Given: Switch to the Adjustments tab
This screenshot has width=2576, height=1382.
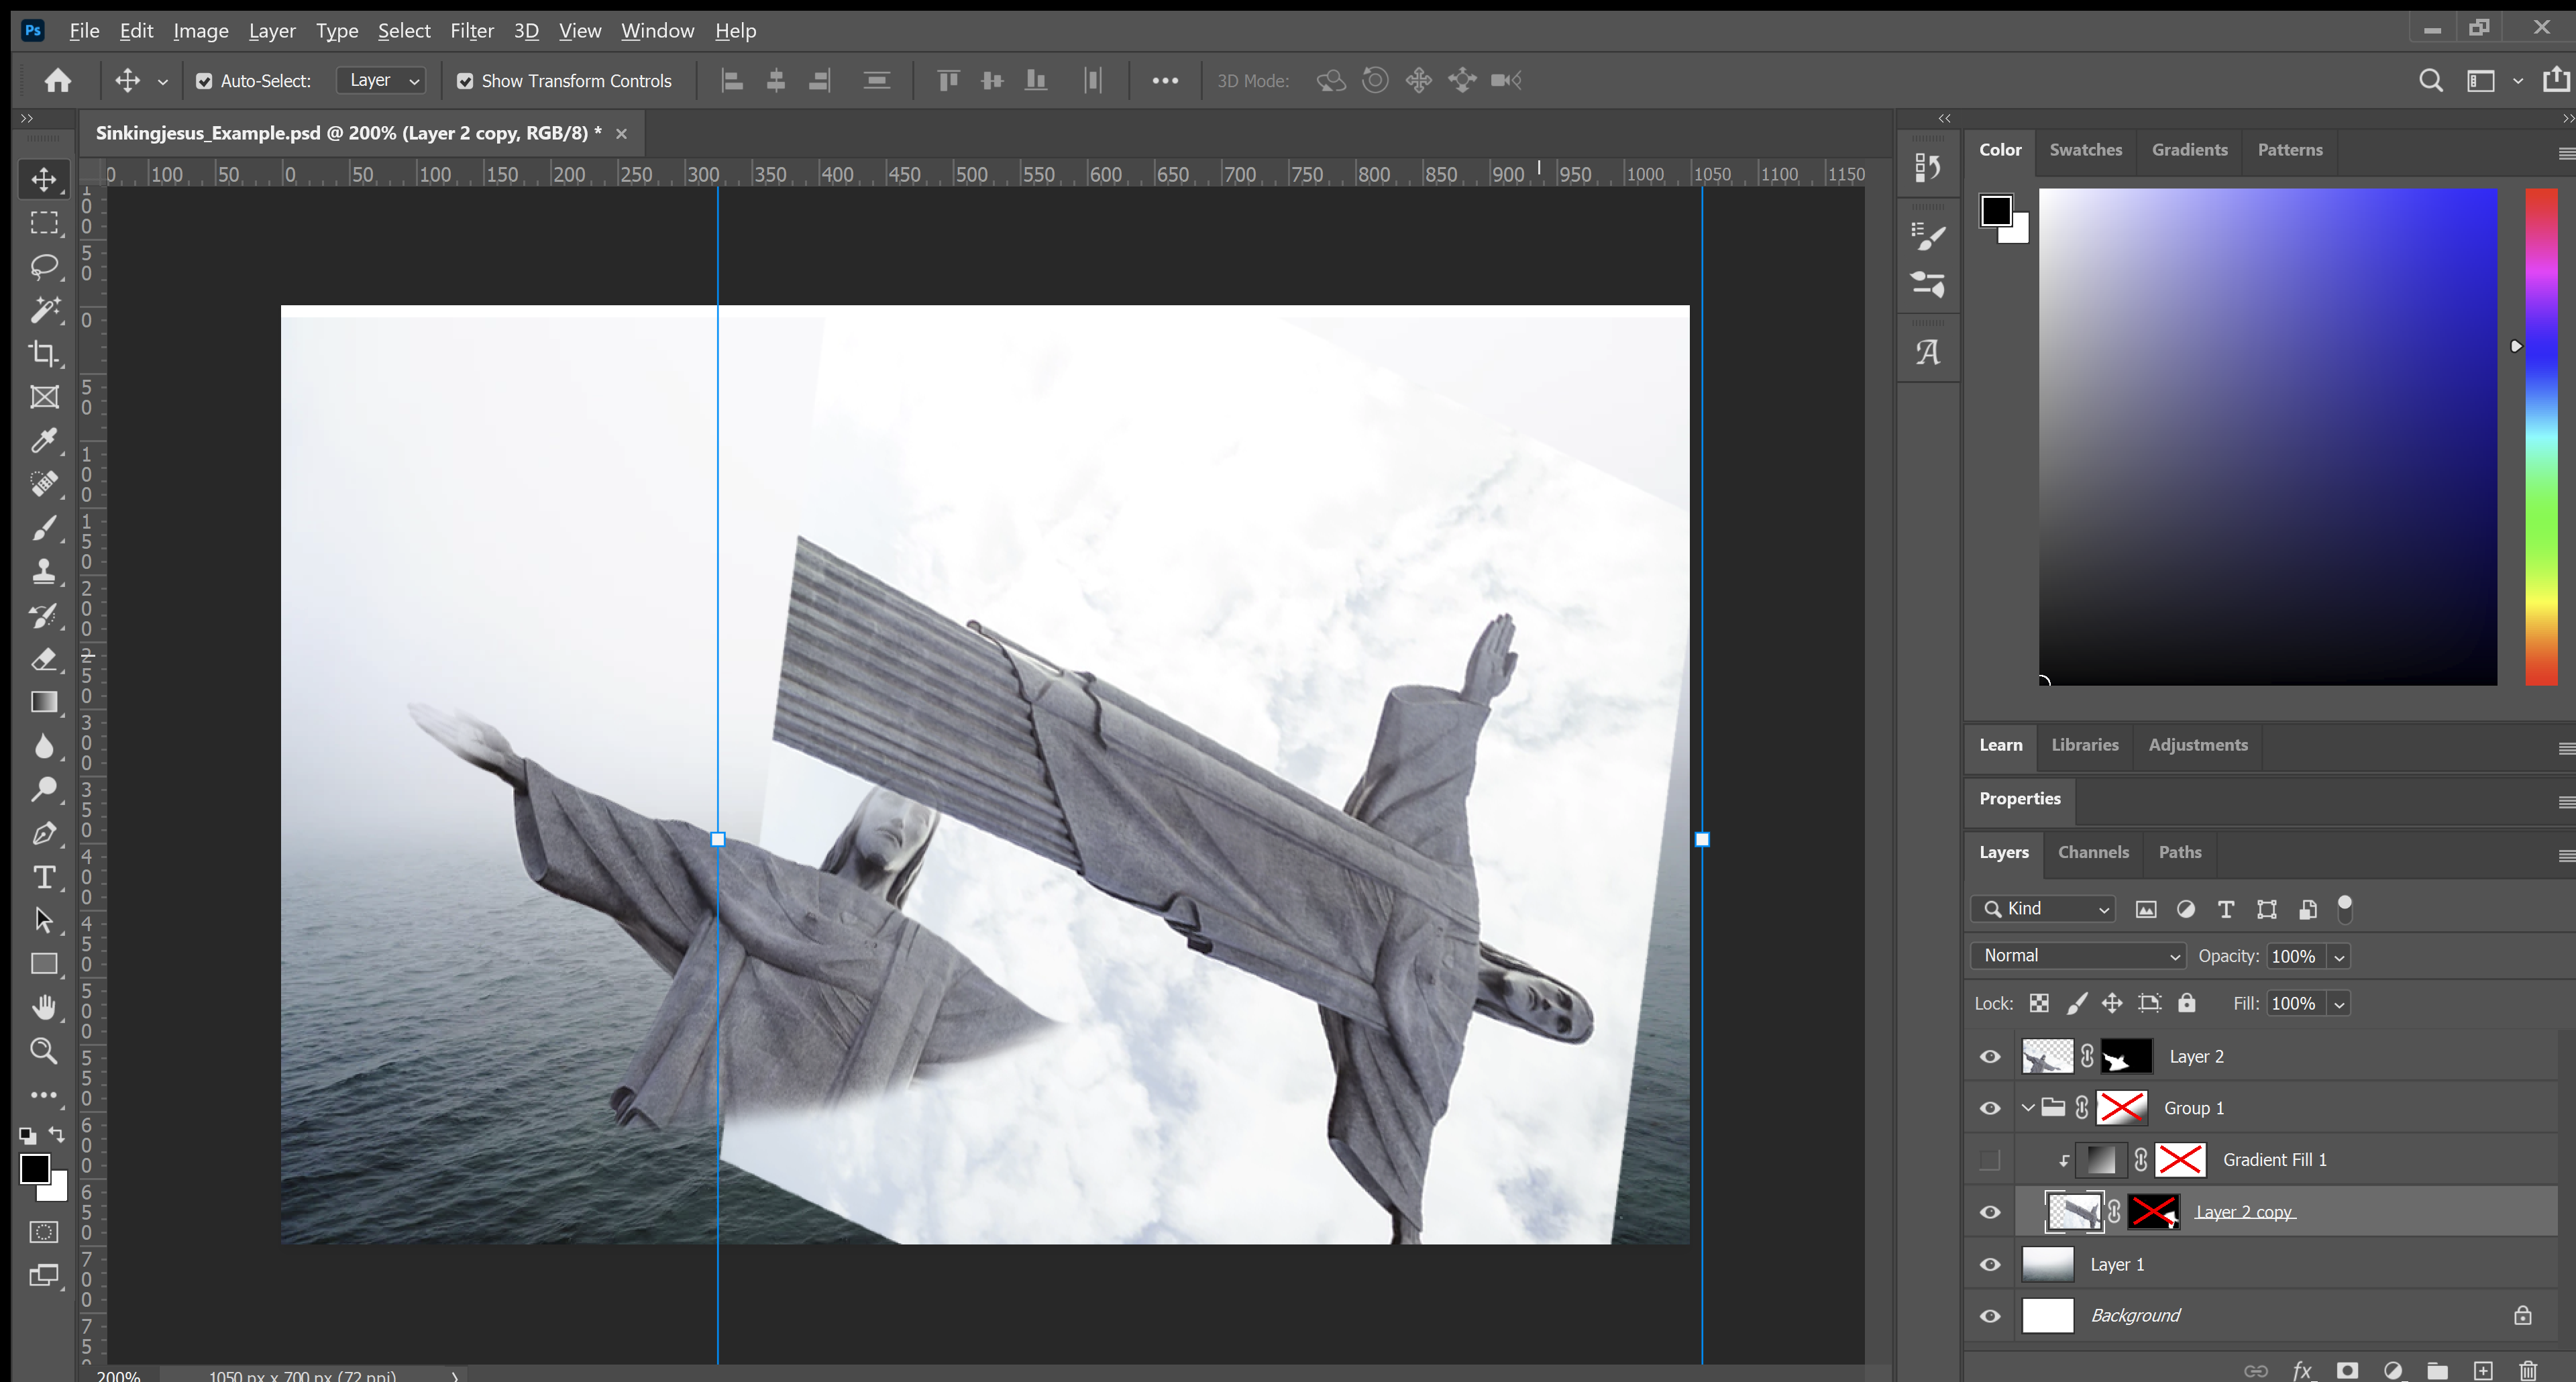Looking at the screenshot, I should (x=2198, y=745).
